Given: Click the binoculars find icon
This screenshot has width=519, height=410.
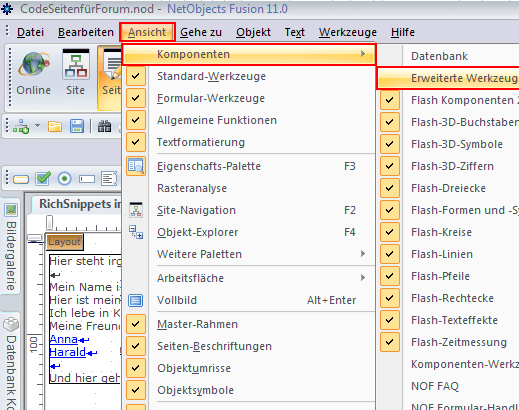Looking at the screenshot, I should point(104,127).
